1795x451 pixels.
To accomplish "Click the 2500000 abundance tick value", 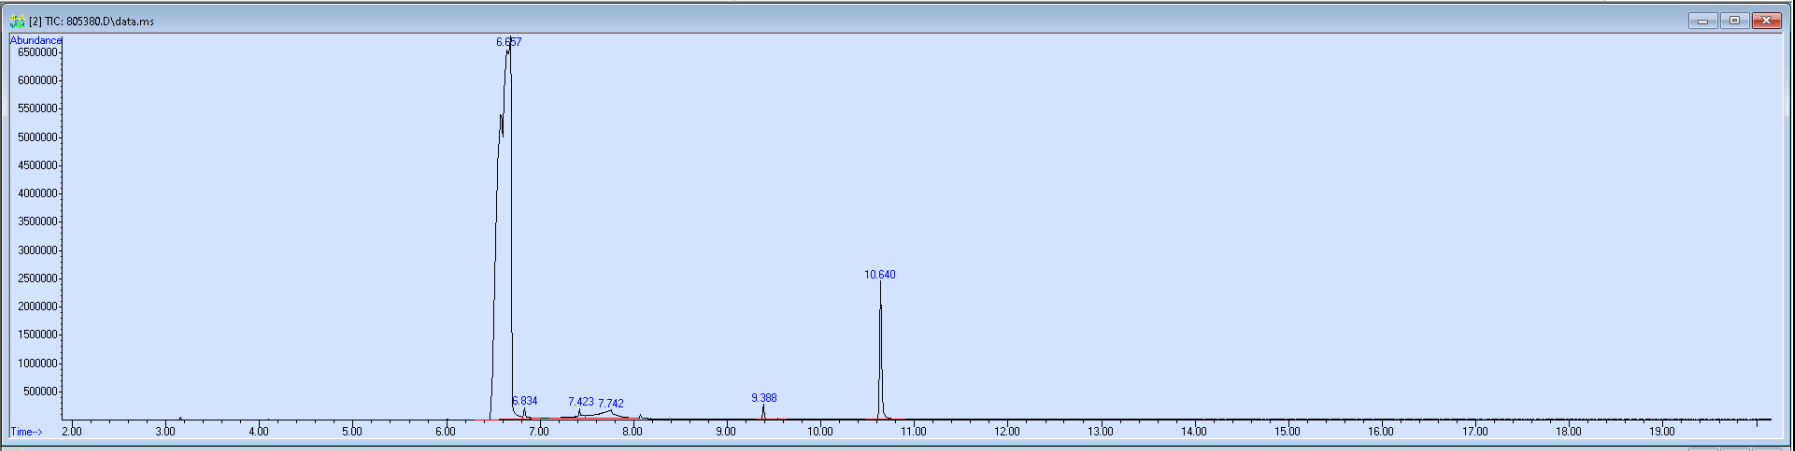I will [x=38, y=278].
